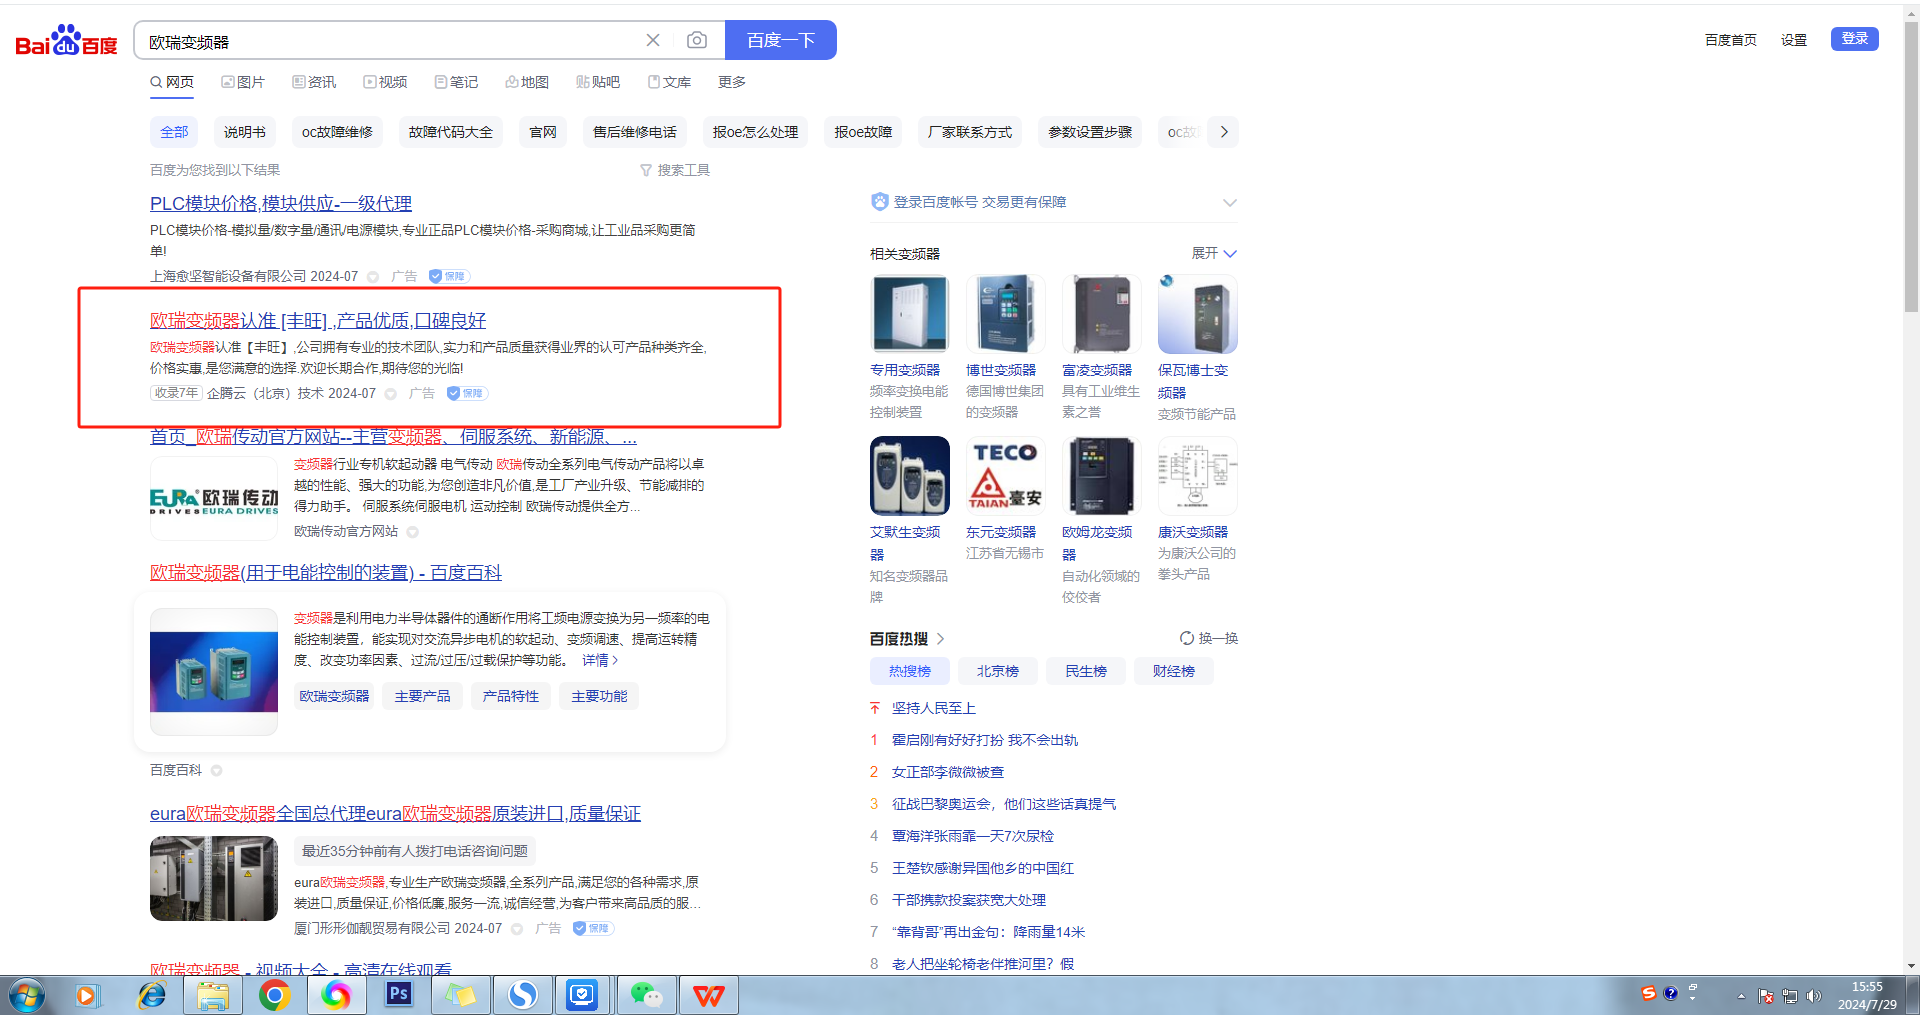The width and height of the screenshot is (1920, 1015).
Task: Open the 欧瑞变频器认准[丰旺] result link
Action: click(318, 321)
